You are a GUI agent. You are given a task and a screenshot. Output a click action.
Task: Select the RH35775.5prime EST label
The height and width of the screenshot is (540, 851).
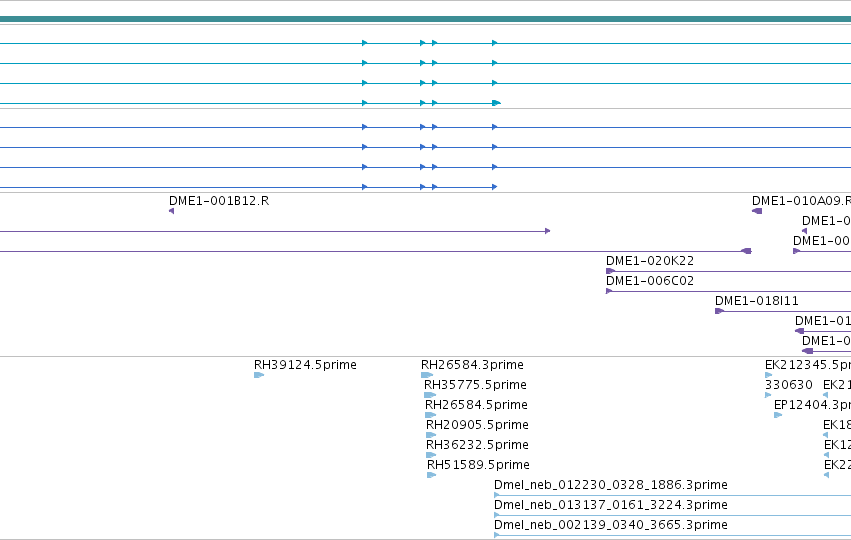click(475, 385)
